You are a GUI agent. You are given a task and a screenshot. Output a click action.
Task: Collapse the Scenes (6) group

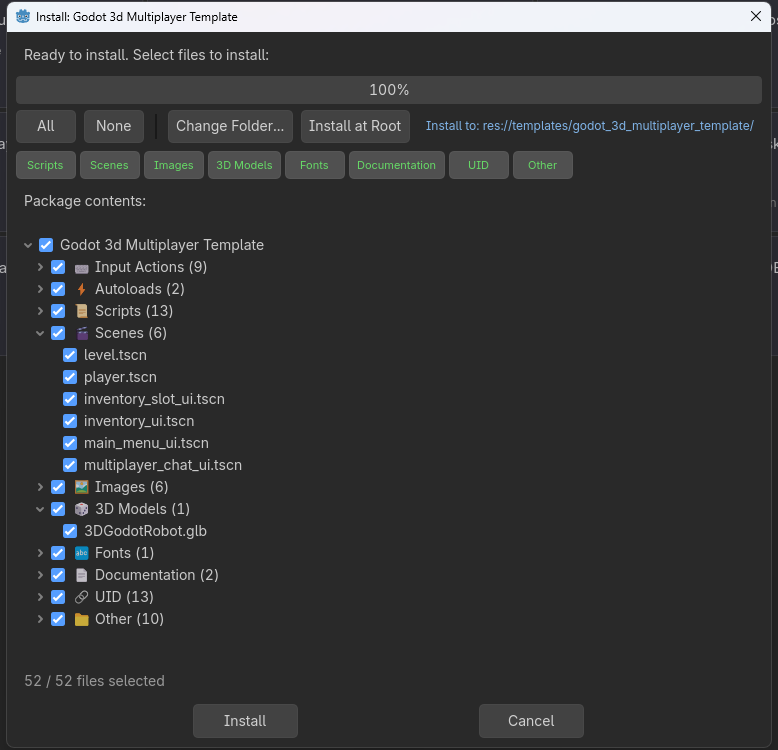(40, 333)
